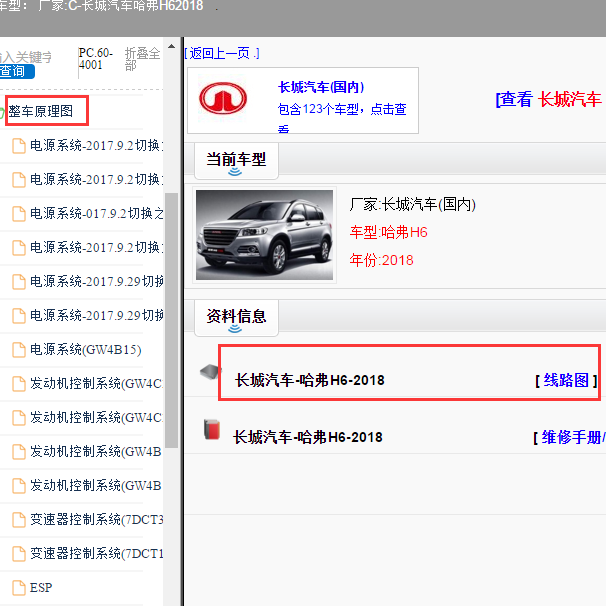
Task: Click the red book icon of 维修手册 row
Action: click(212, 429)
